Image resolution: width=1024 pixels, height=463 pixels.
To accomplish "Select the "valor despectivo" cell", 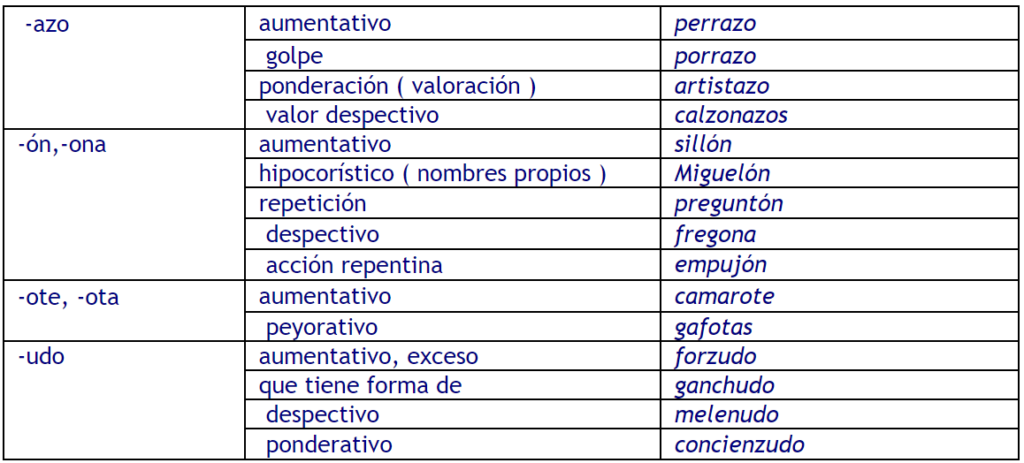I will [352, 115].
